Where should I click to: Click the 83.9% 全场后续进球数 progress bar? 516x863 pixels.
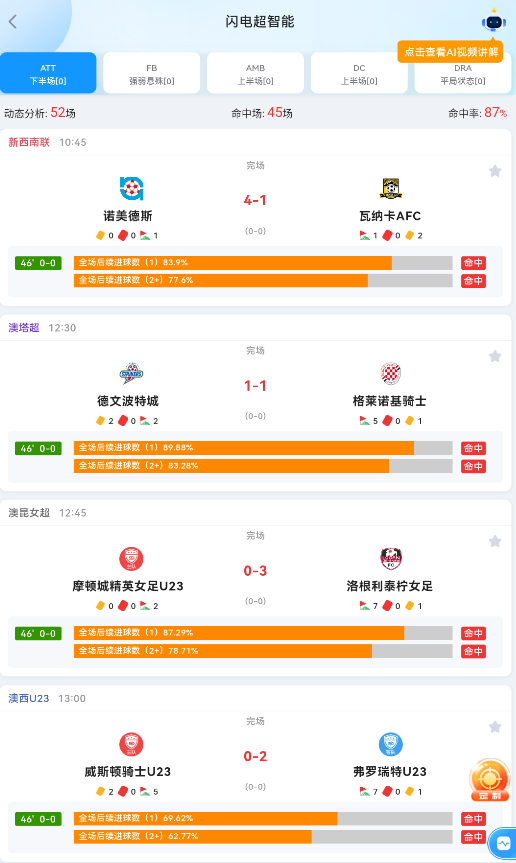[x=263, y=263]
